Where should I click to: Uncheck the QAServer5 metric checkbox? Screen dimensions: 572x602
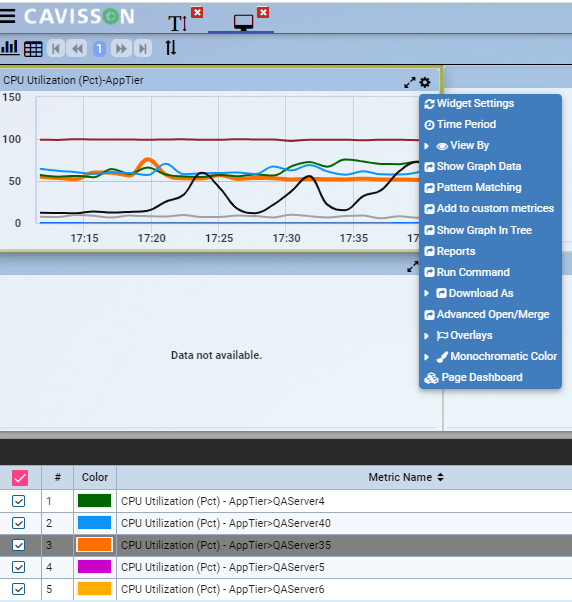pos(18,567)
